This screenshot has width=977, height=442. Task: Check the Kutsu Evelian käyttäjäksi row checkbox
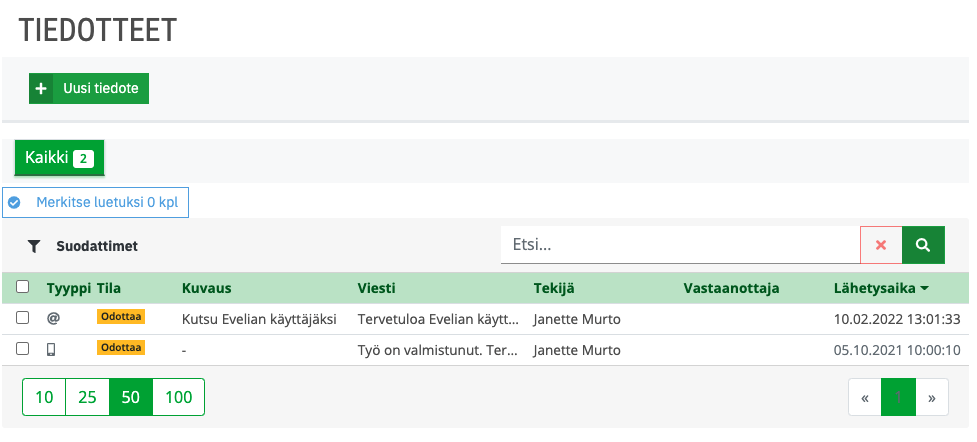[x=23, y=319]
